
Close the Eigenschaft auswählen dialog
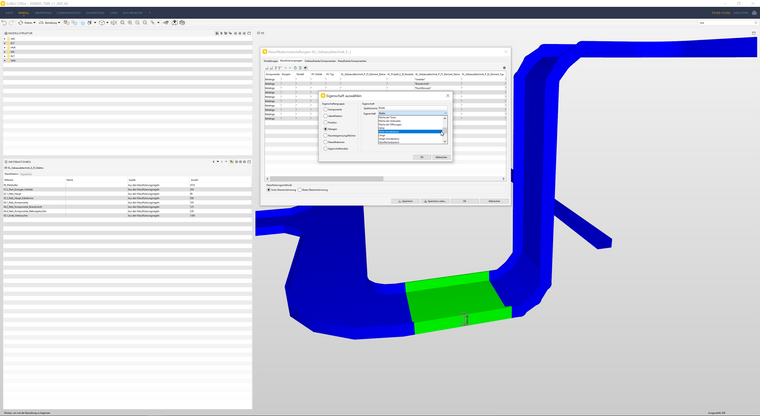[447, 96]
